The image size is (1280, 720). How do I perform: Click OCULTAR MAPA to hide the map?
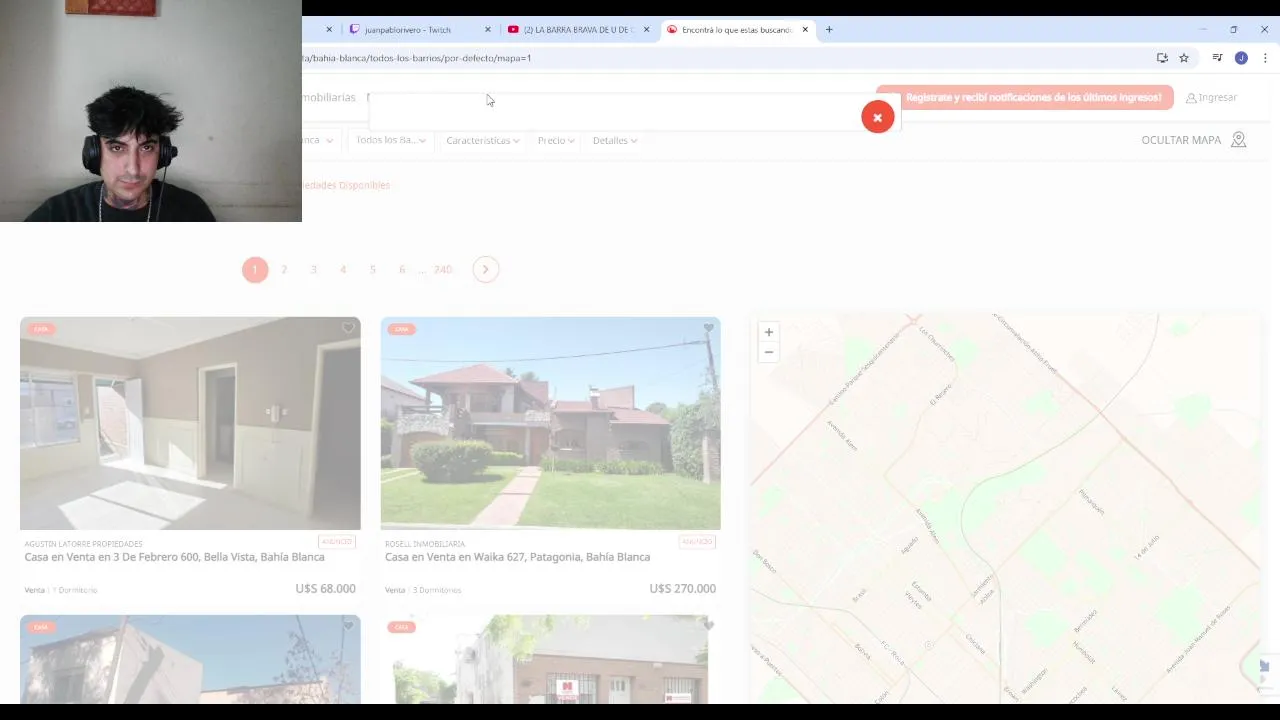point(1181,140)
